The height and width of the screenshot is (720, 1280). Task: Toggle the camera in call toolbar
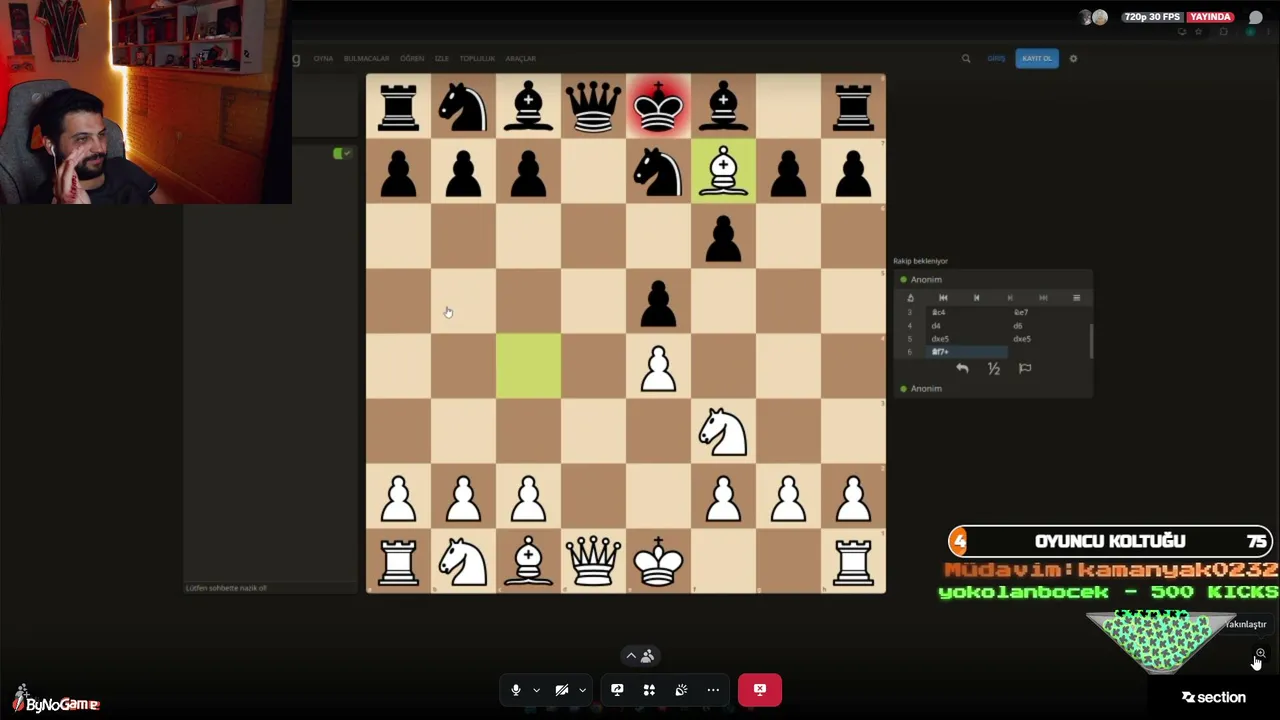pyautogui.click(x=562, y=689)
